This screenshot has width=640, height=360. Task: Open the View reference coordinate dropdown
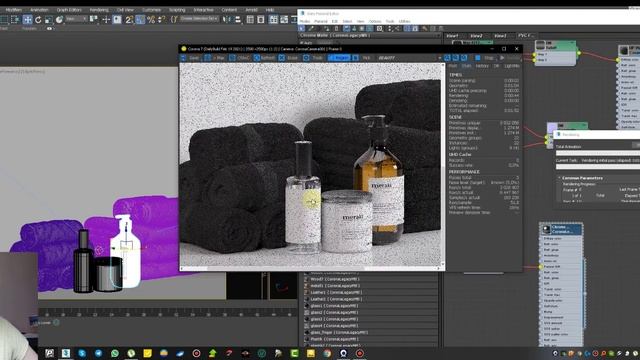76,19
